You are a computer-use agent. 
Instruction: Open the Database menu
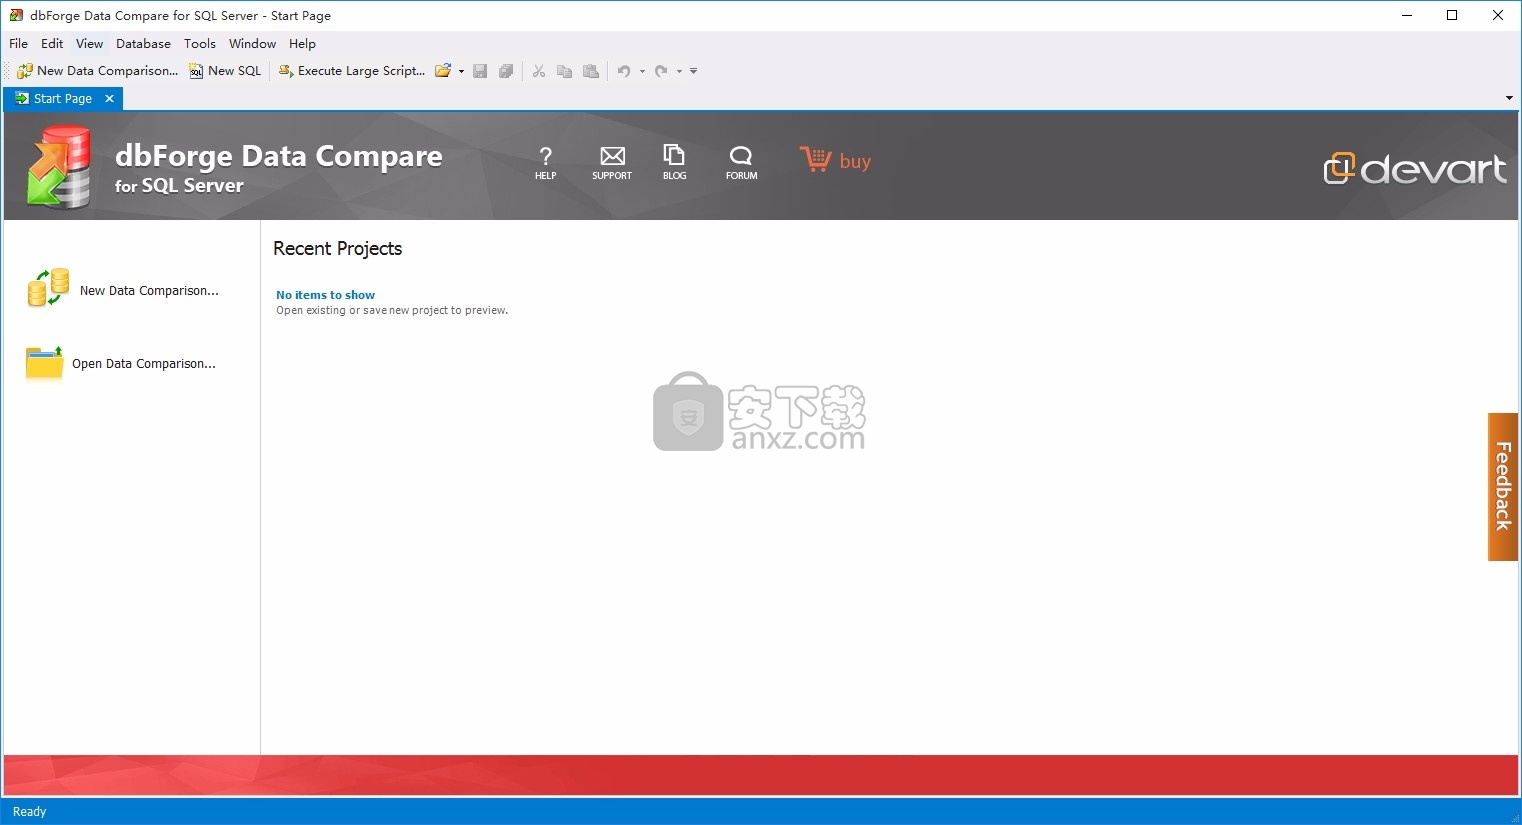pos(143,44)
